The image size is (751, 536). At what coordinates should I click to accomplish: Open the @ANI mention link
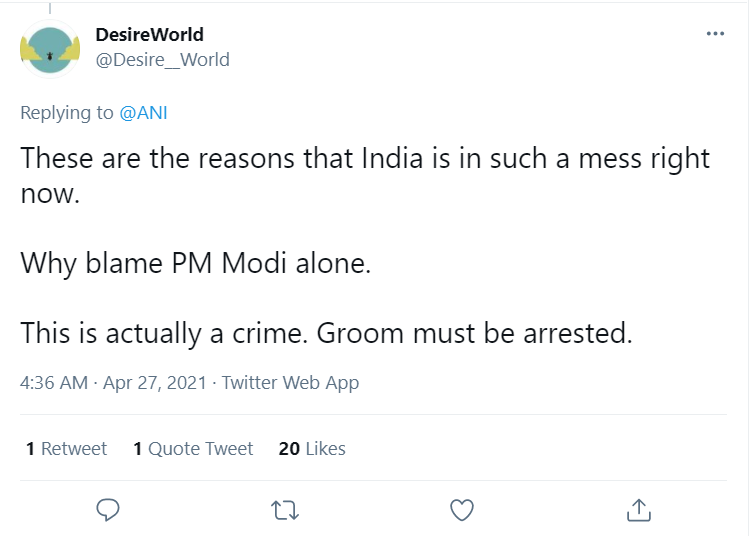point(143,112)
